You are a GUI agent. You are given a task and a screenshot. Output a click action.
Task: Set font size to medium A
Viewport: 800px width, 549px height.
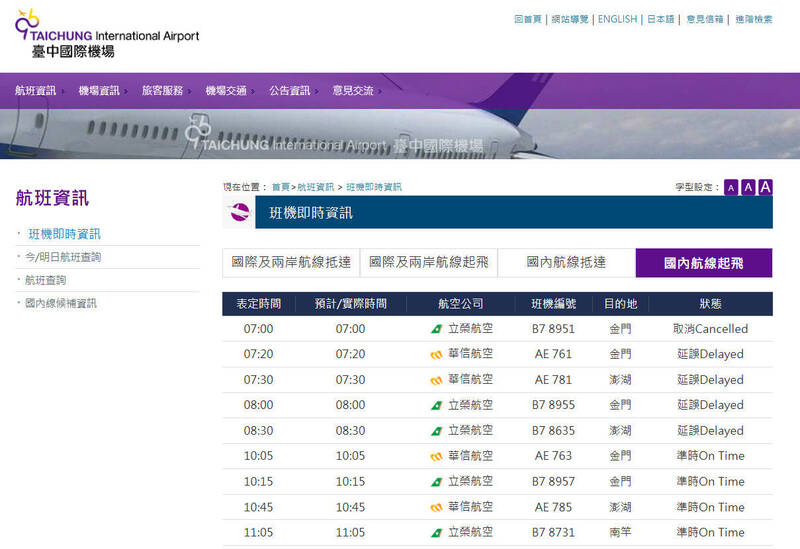[748, 188]
